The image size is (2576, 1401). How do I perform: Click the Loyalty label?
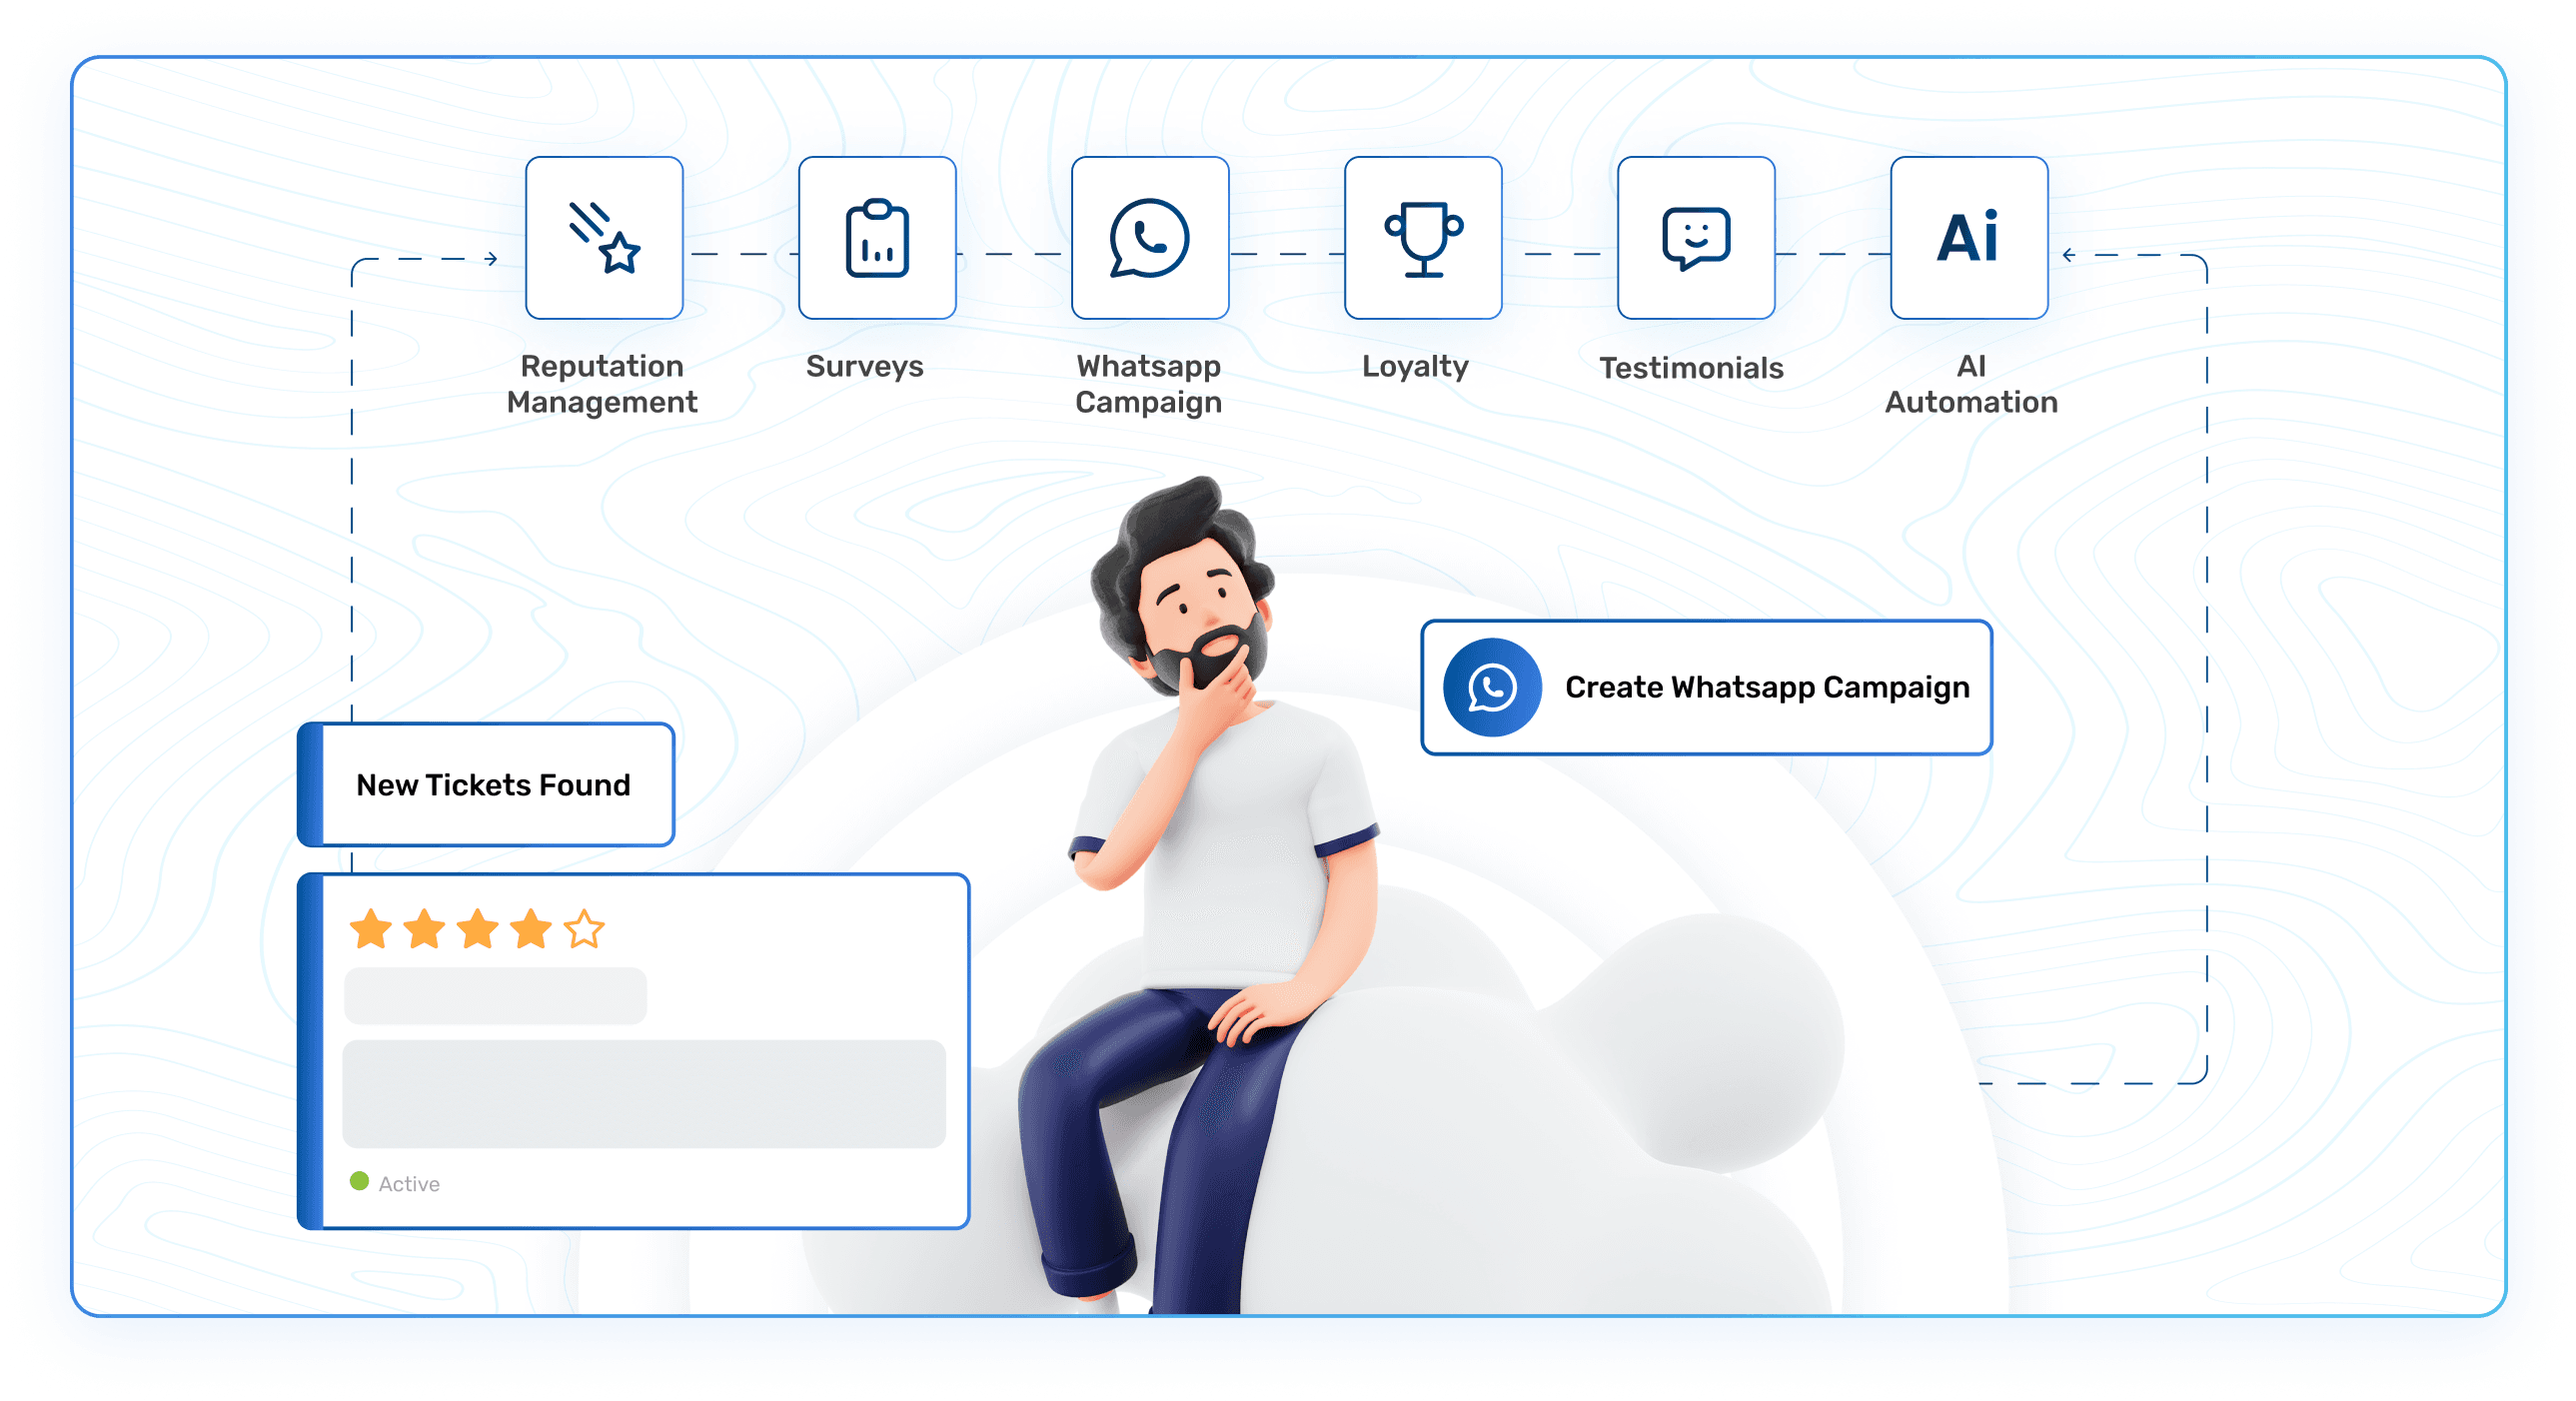(x=1415, y=366)
